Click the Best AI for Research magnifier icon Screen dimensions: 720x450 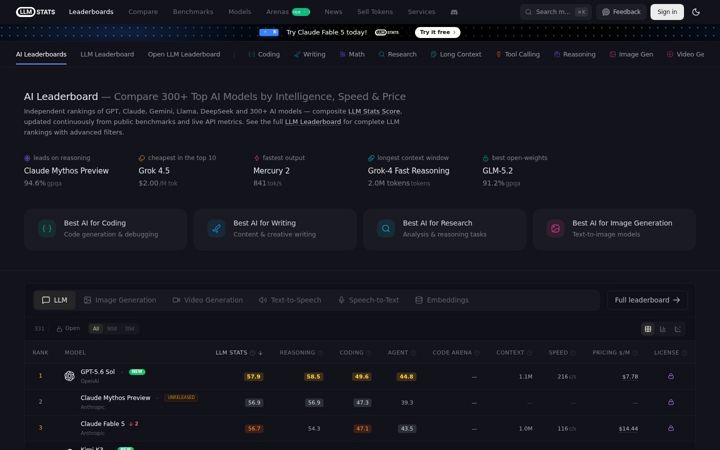click(x=386, y=228)
